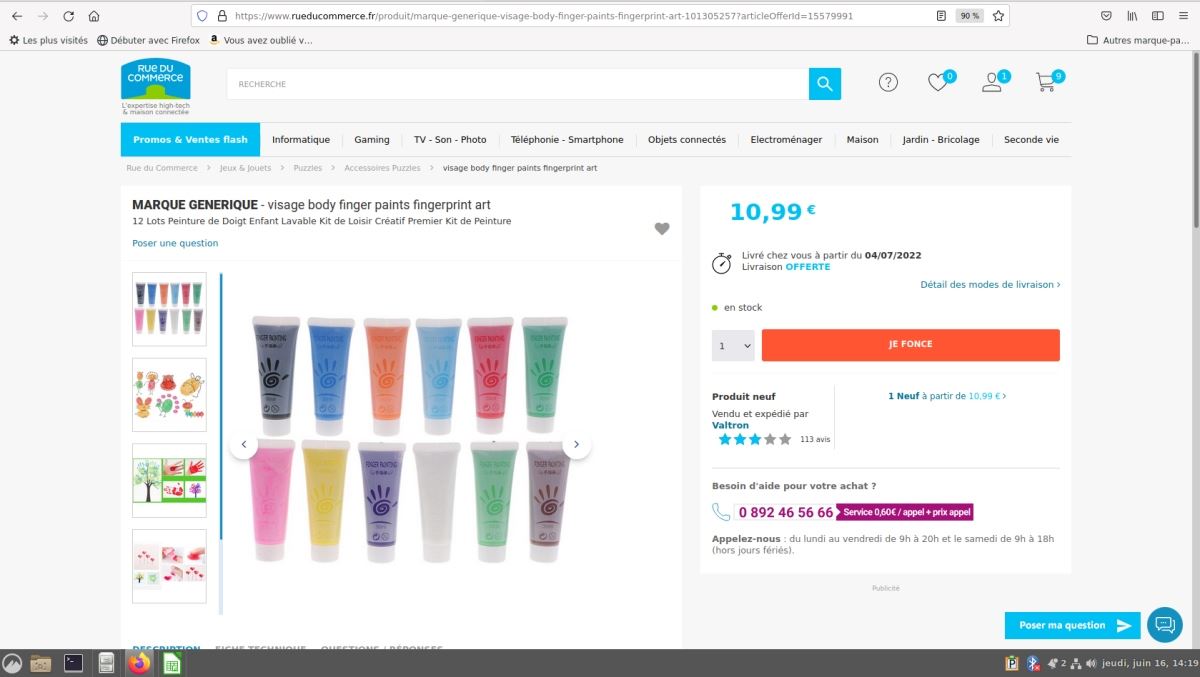The width and height of the screenshot is (1200, 677).
Task: Launch Firefox from the taskbar
Action: [139, 662]
